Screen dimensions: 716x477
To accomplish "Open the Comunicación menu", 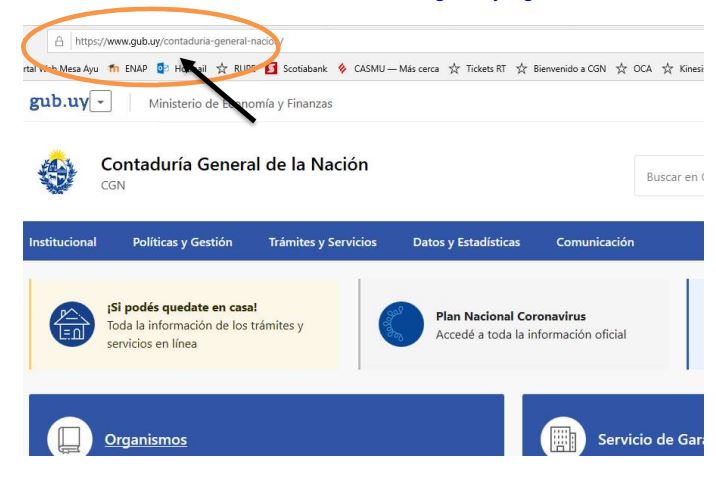I will coord(595,242).
